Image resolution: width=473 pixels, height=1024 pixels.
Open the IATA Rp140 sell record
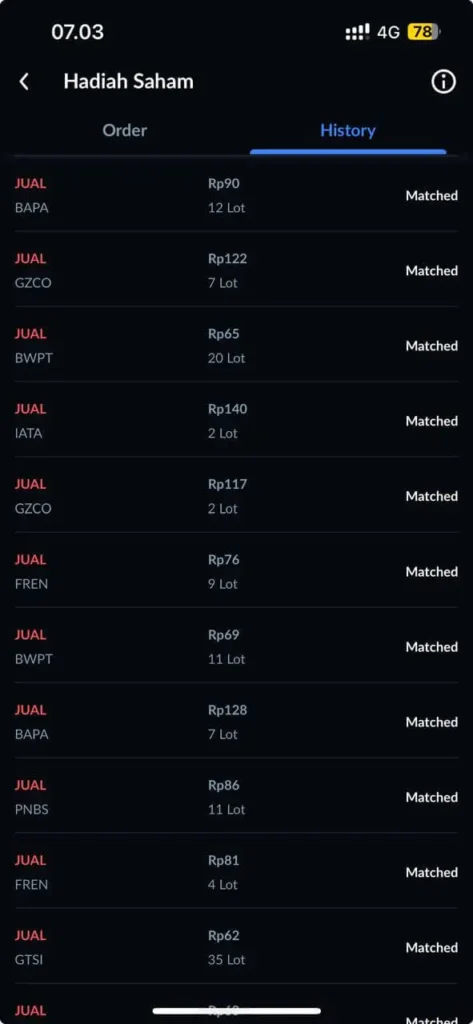pos(236,421)
